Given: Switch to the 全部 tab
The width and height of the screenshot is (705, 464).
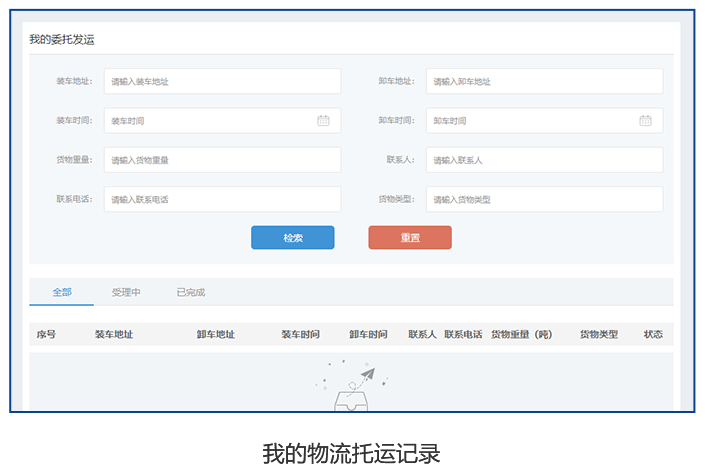Looking at the screenshot, I should (x=62, y=292).
